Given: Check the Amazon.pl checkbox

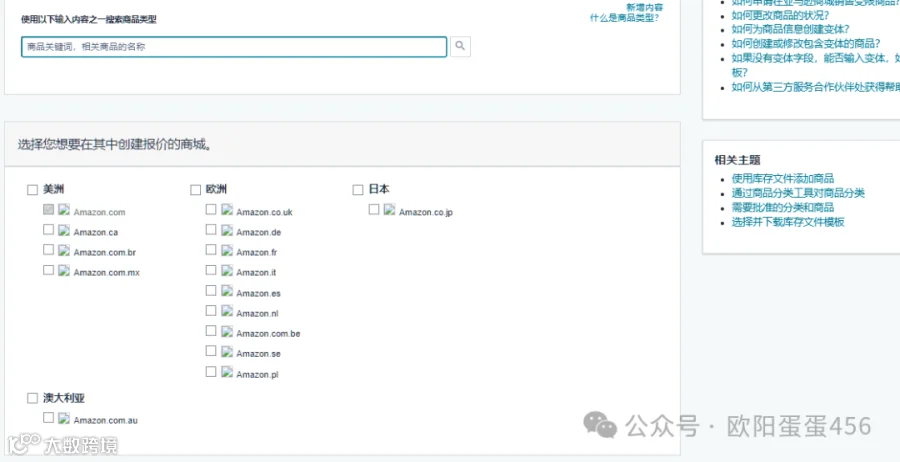Looking at the screenshot, I should [x=211, y=371].
